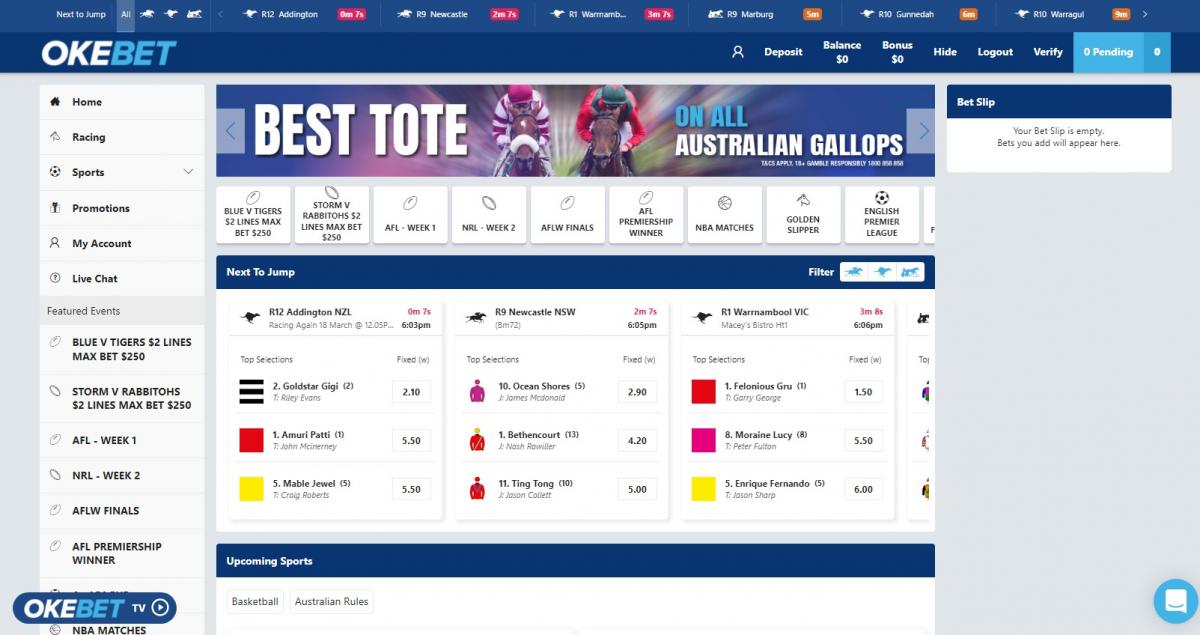Select the Basketball tab under Upcoming Sports
Viewport: 1200px width, 635px height.
255,602
